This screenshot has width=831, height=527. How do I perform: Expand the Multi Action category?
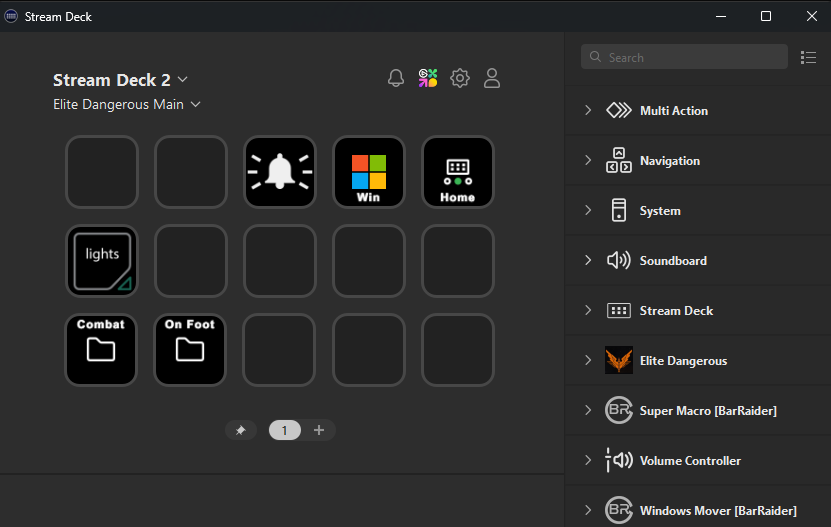click(588, 110)
